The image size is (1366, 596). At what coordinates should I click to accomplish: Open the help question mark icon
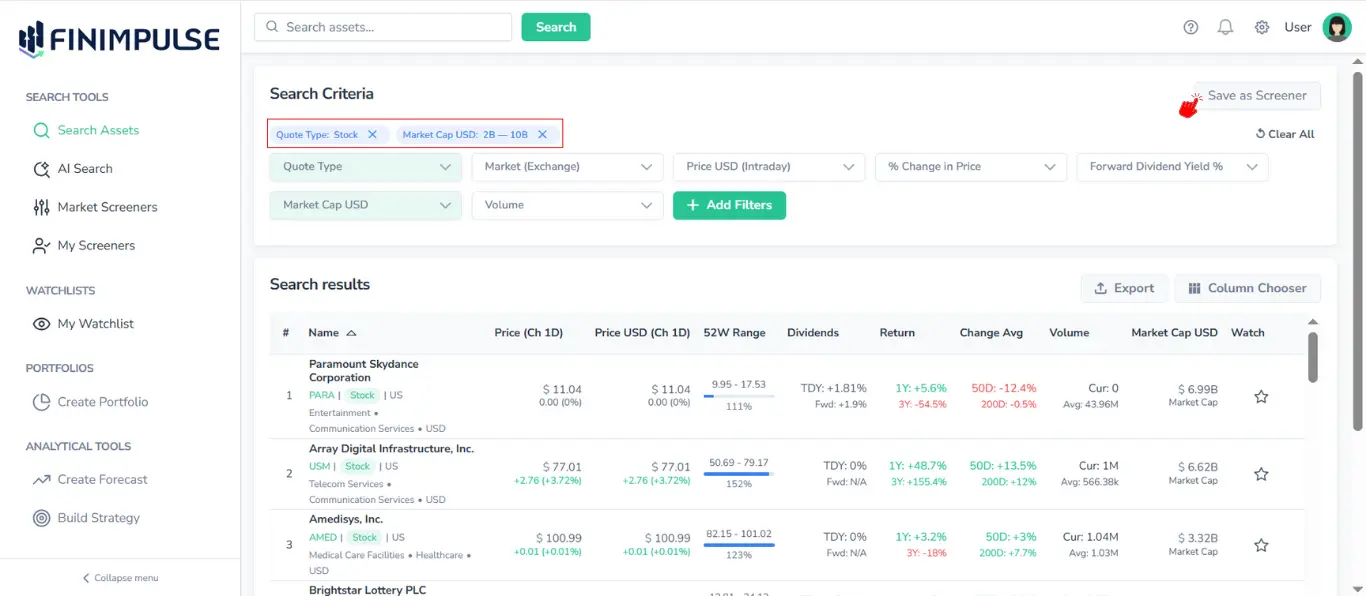[1190, 27]
